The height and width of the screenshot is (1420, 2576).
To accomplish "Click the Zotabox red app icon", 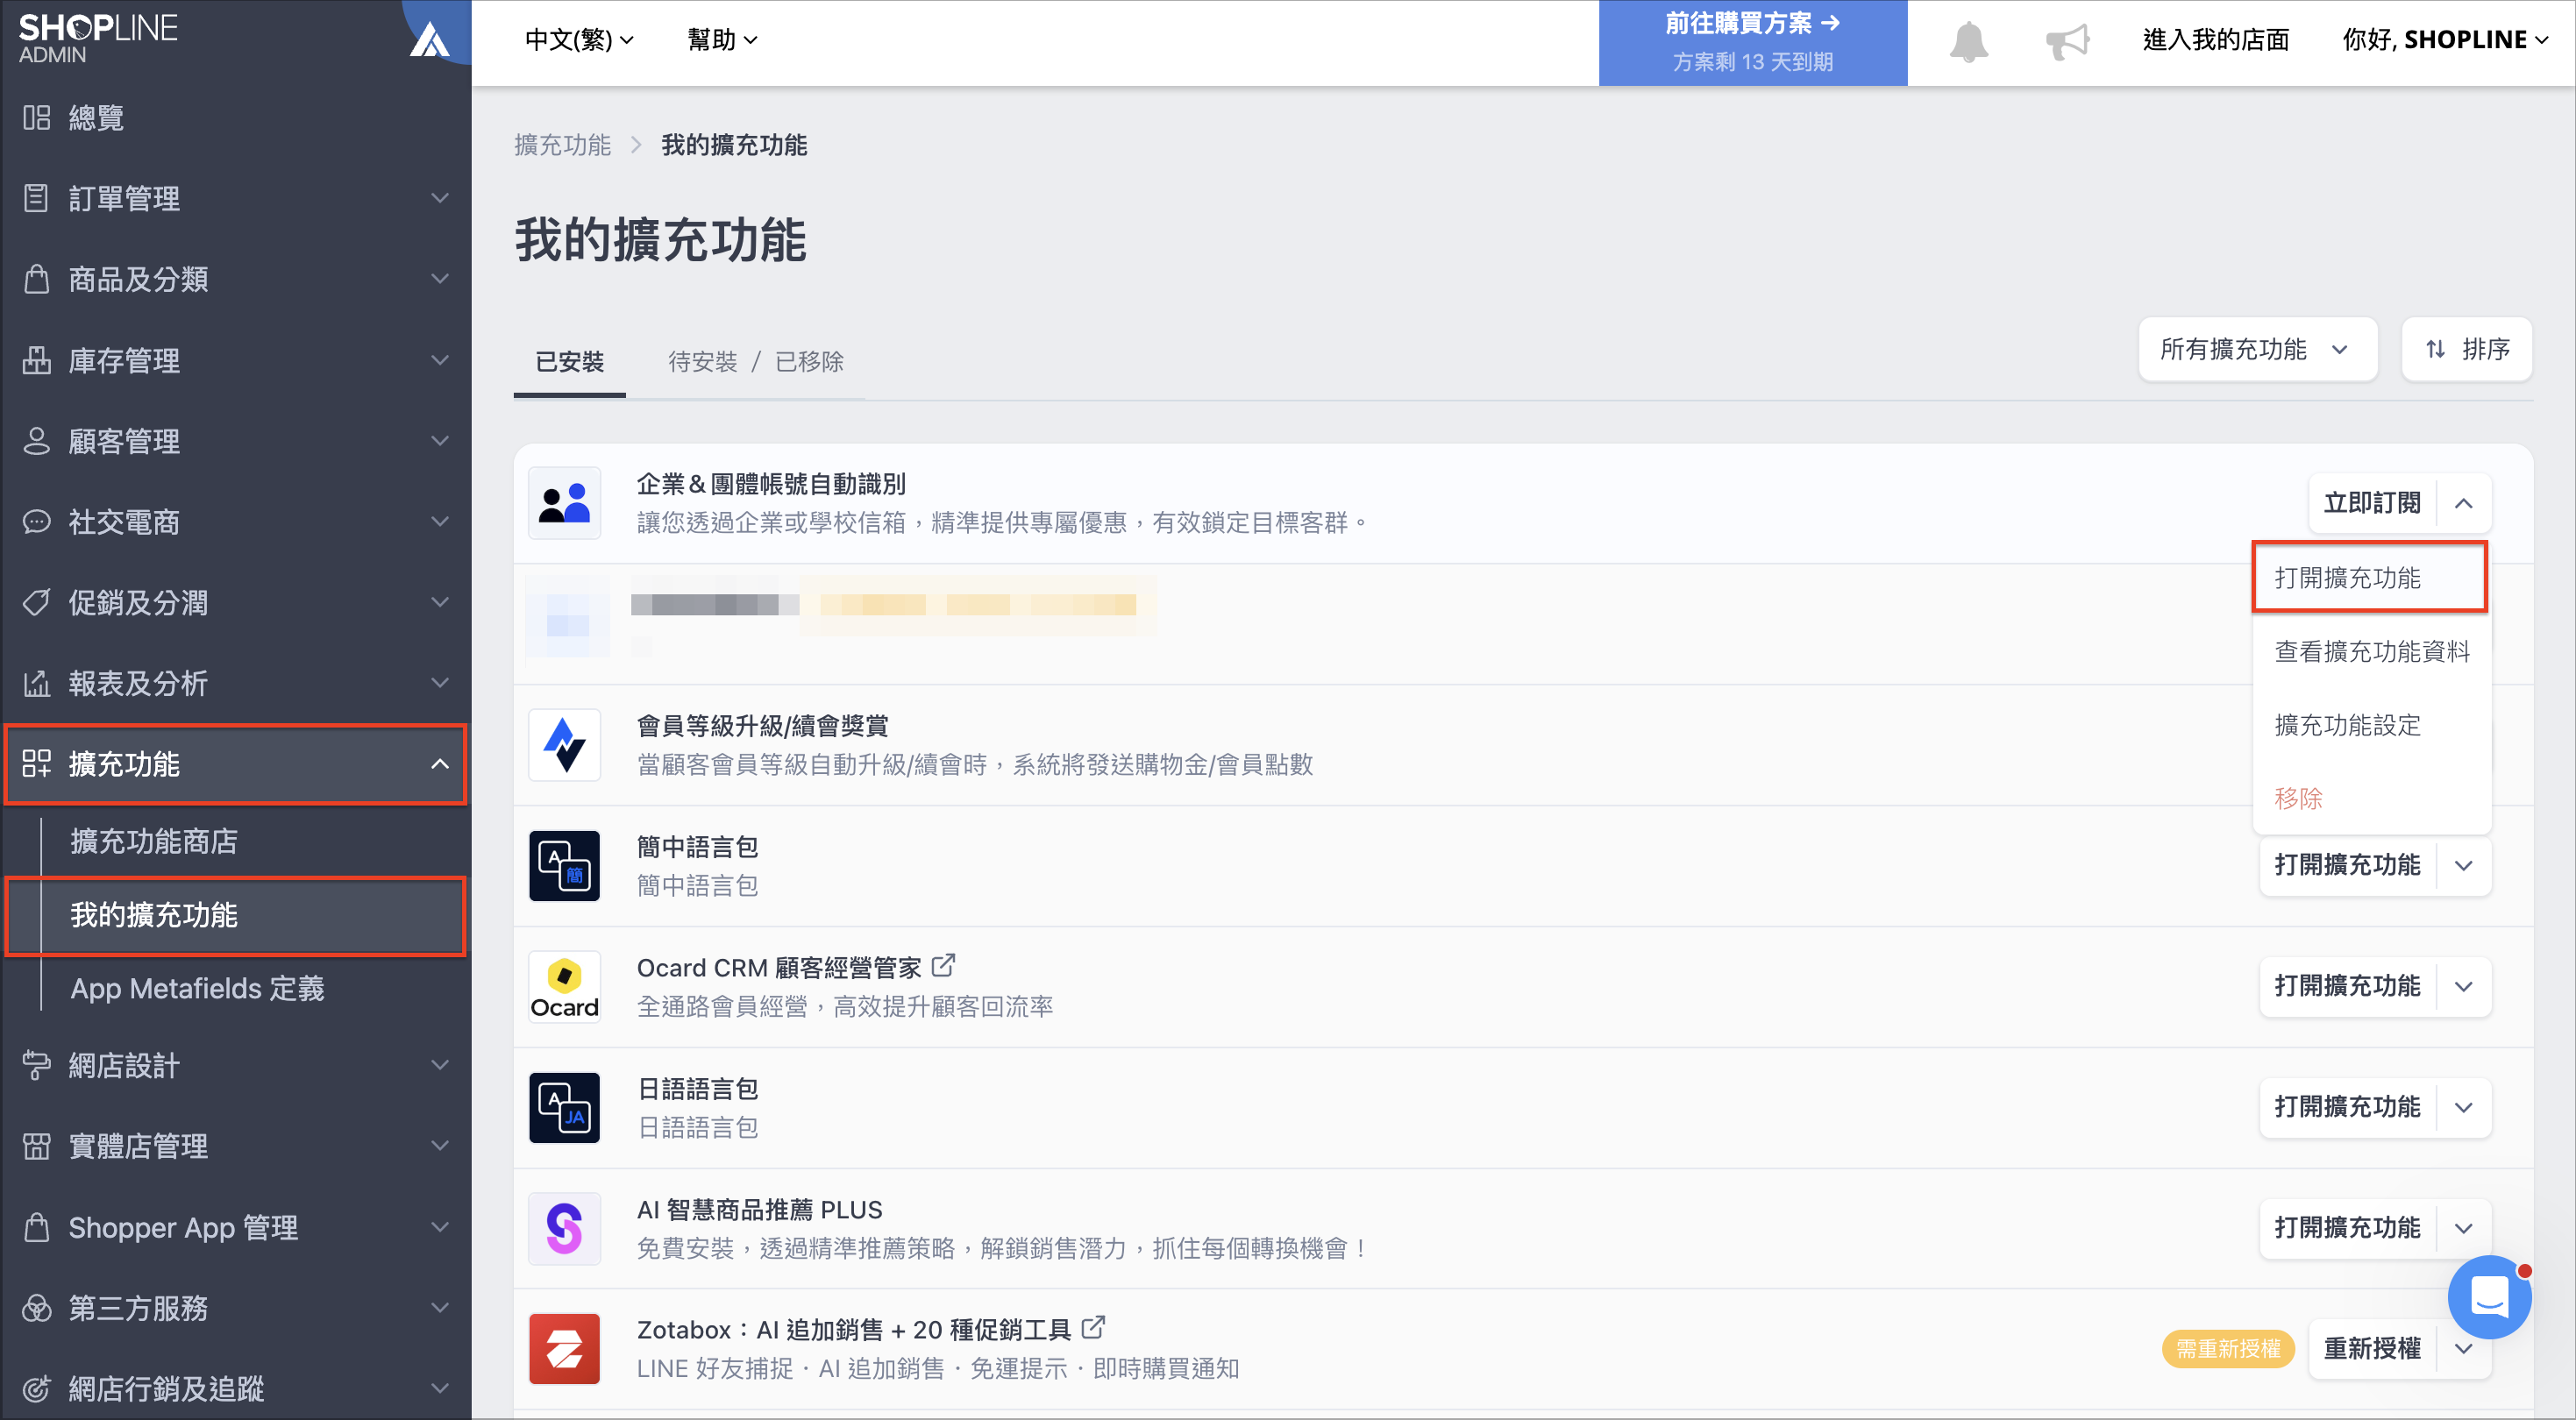I will (565, 1349).
